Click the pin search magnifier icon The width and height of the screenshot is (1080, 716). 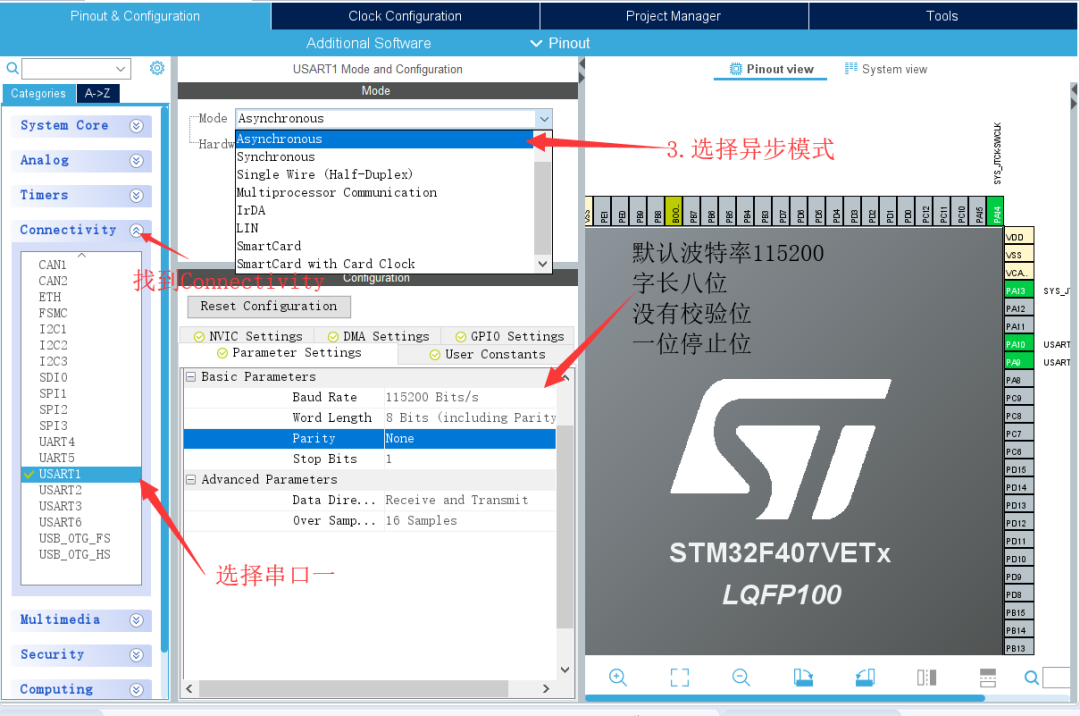pyautogui.click(x=1031, y=677)
